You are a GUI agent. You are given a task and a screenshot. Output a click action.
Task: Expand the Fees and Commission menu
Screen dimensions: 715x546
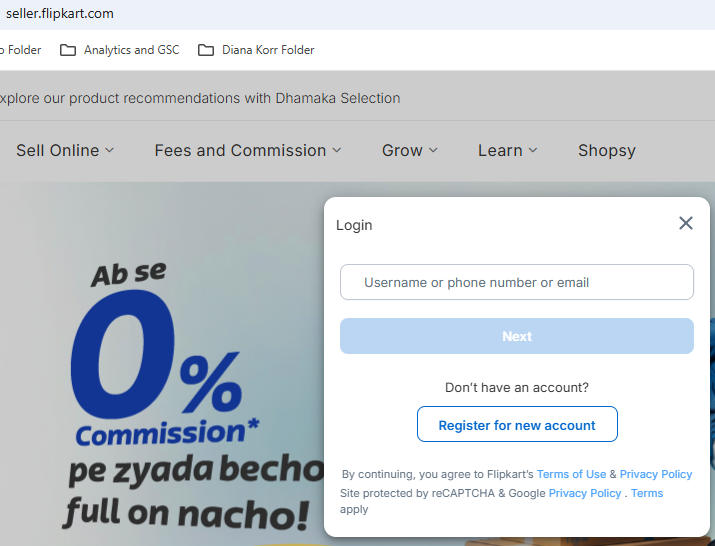pos(248,151)
